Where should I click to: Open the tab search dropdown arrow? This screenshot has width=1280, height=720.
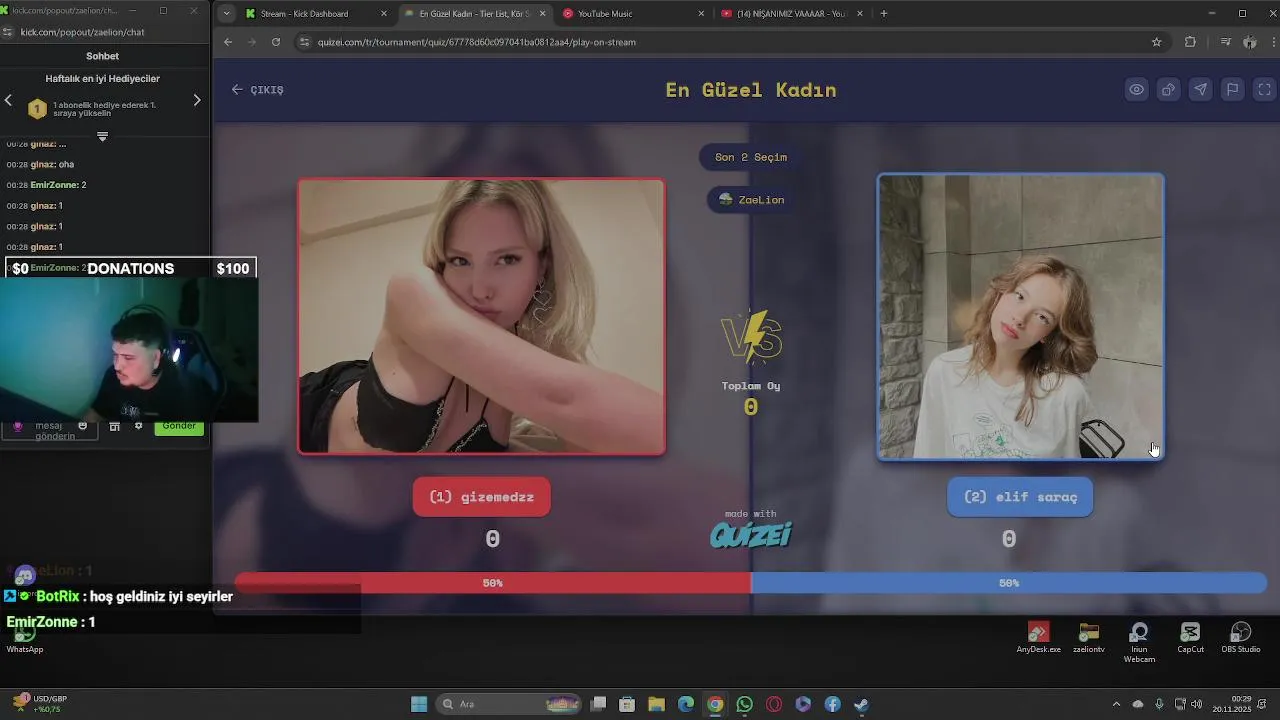click(226, 14)
